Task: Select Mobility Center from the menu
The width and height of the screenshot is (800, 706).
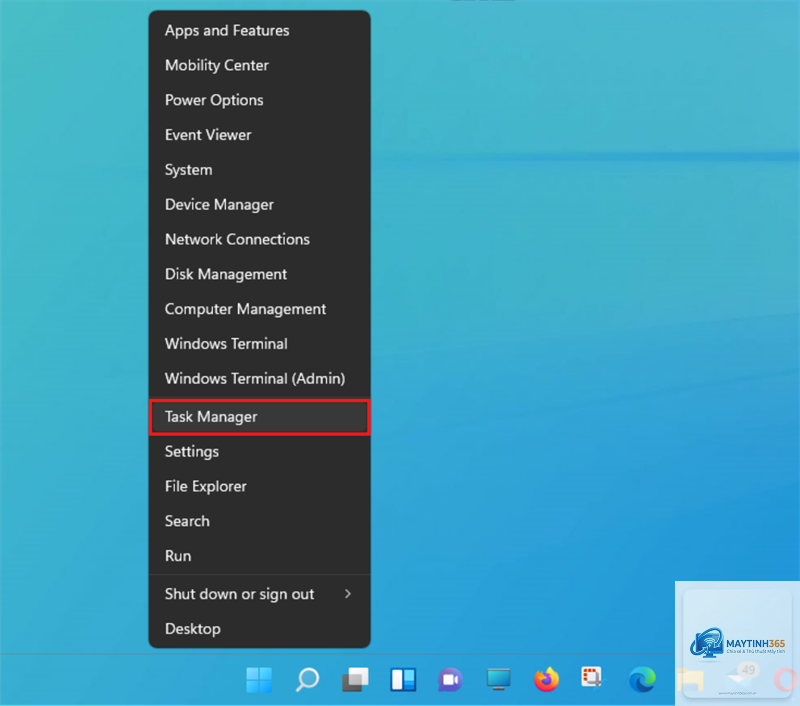Action: 259,65
